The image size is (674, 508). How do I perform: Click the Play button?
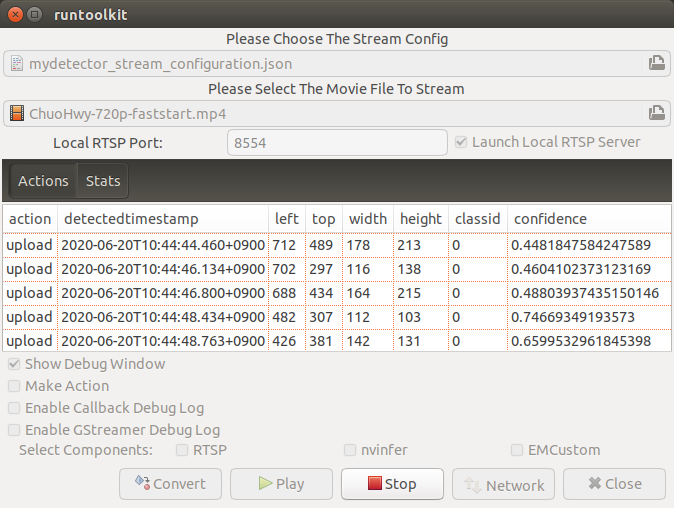click(282, 484)
